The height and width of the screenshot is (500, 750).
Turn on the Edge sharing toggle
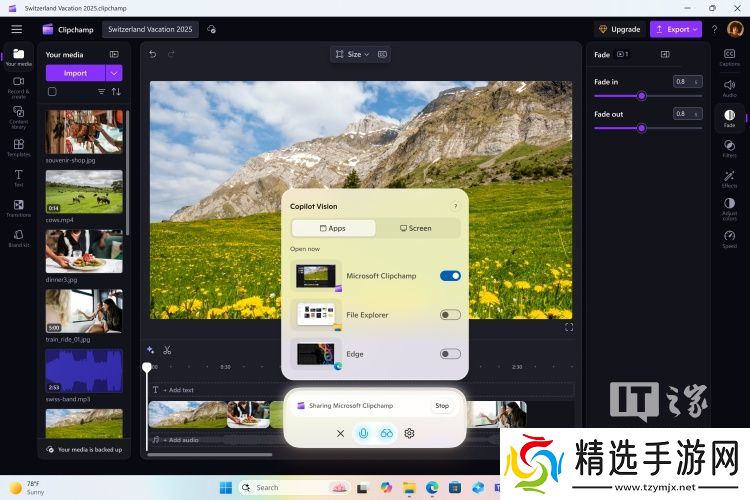tap(450, 353)
